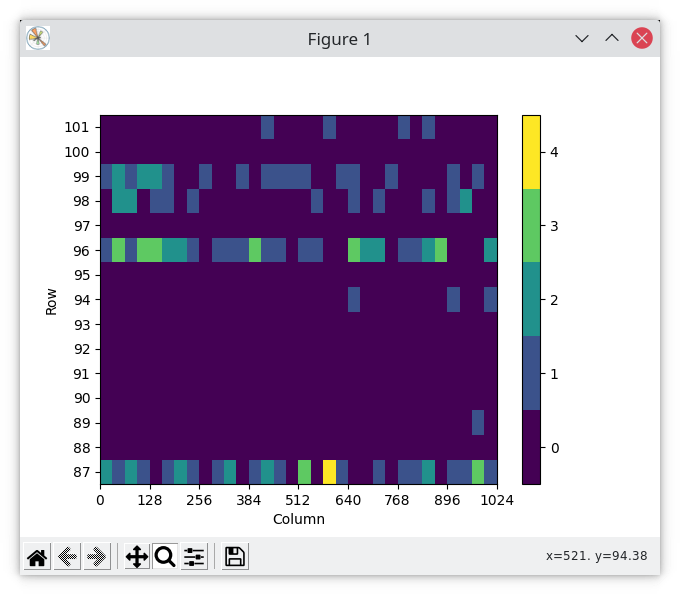This screenshot has width=680, height=595.
Task: Click the y-axis tick label '96'
Action: click(x=81, y=251)
